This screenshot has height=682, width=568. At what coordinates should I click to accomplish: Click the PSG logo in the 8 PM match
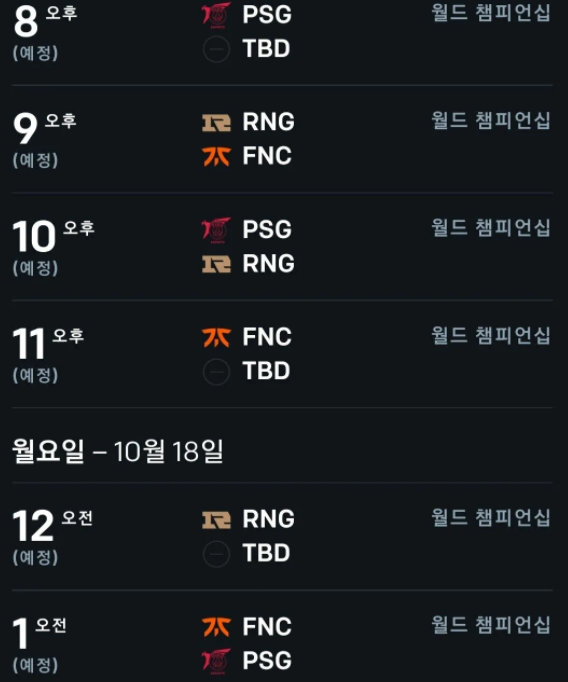216,15
